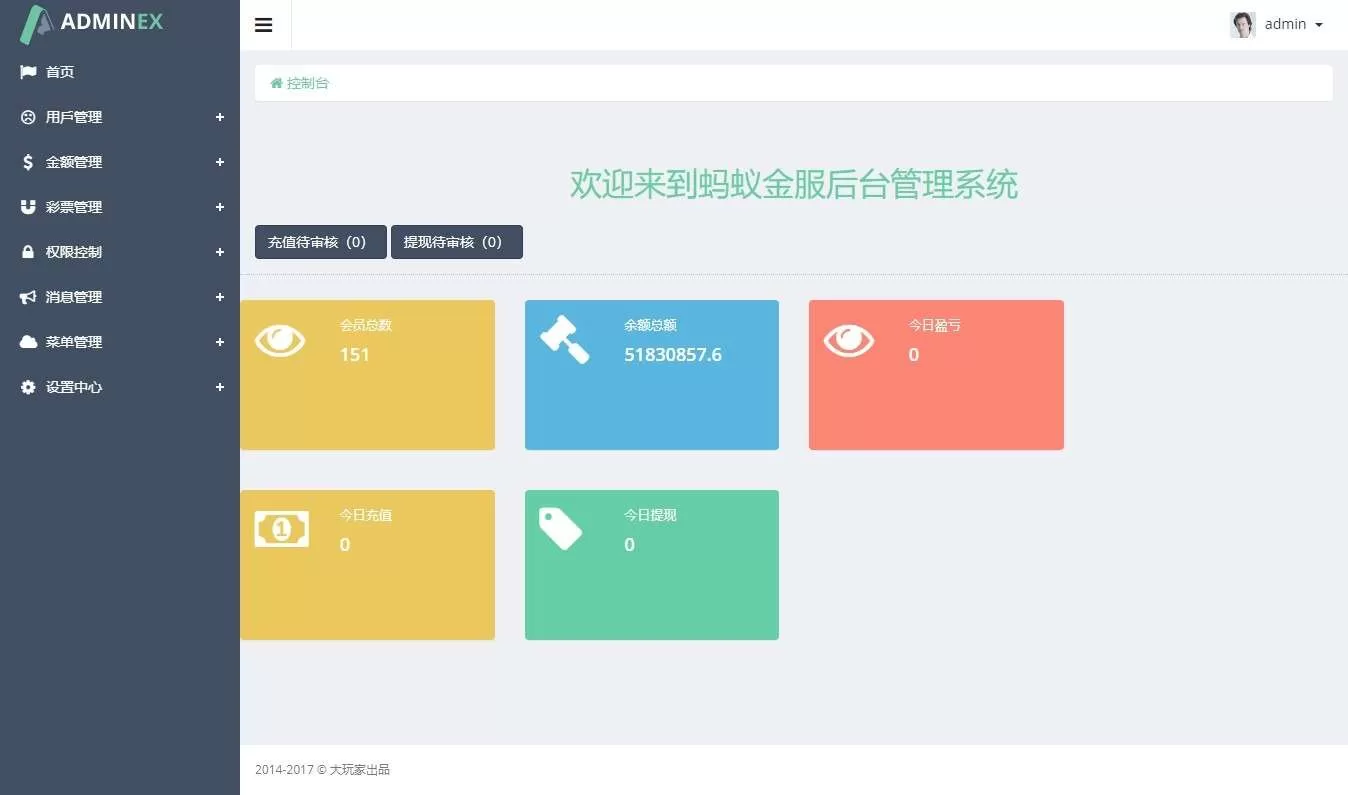Select 菜单管理 in the sidebar
Viewport: 1348px width, 795px height.
74,342
